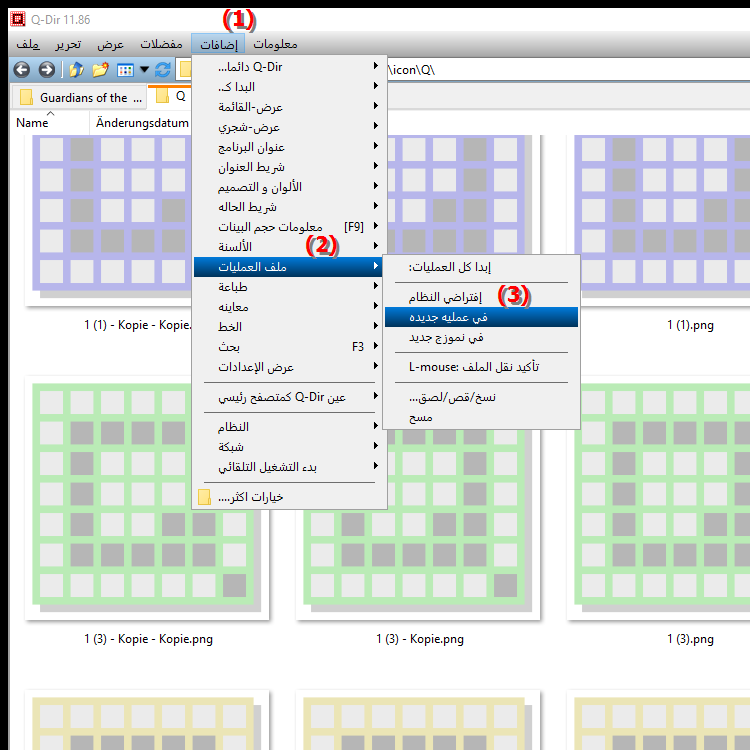The image size is (750, 750).
Task: Expand the بحث F3 submenu
Action: [x=289, y=347]
